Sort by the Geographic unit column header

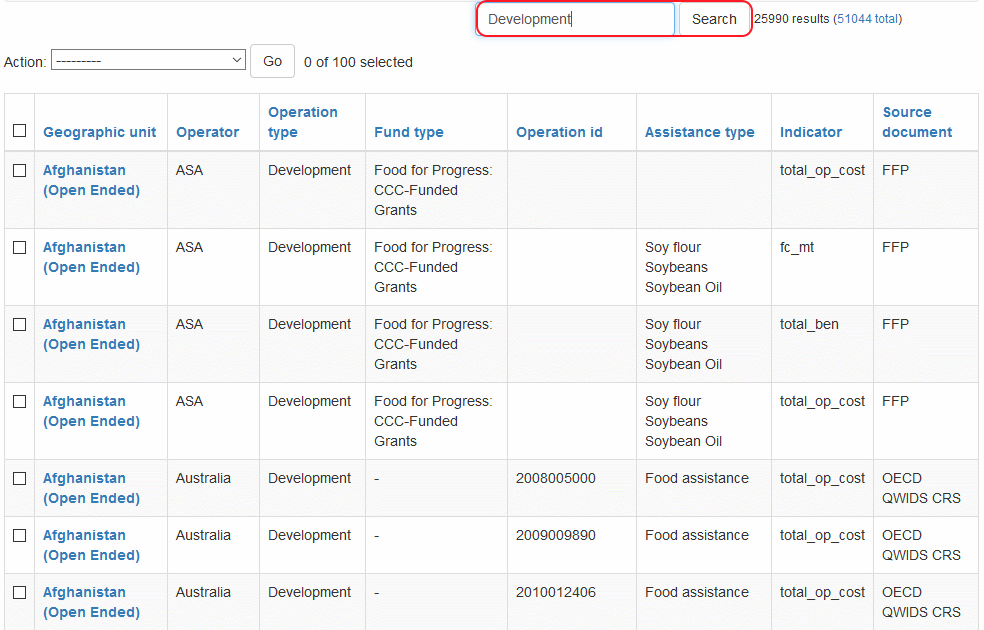click(x=99, y=132)
